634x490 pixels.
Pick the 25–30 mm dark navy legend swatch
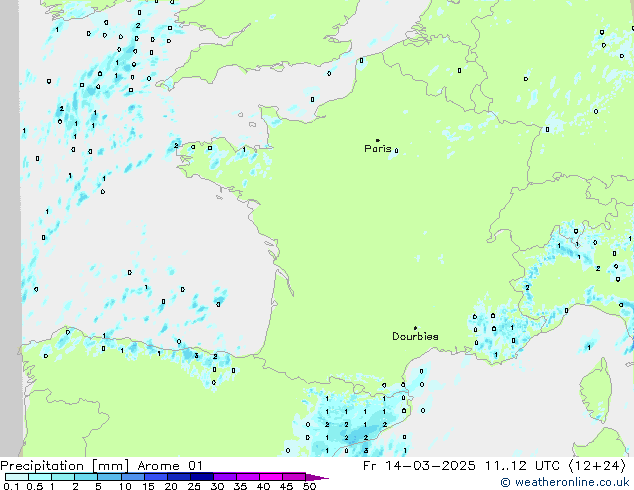pyautogui.click(x=202, y=477)
